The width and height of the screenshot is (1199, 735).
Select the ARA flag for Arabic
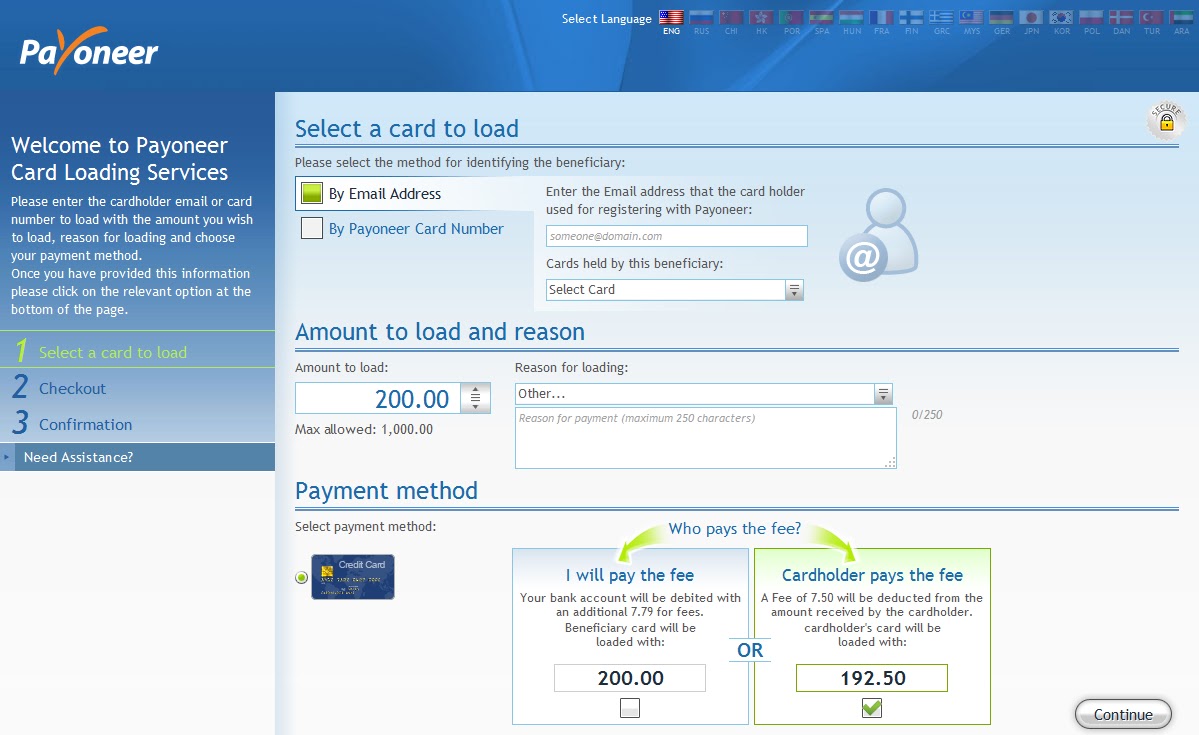pos(1181,17)
